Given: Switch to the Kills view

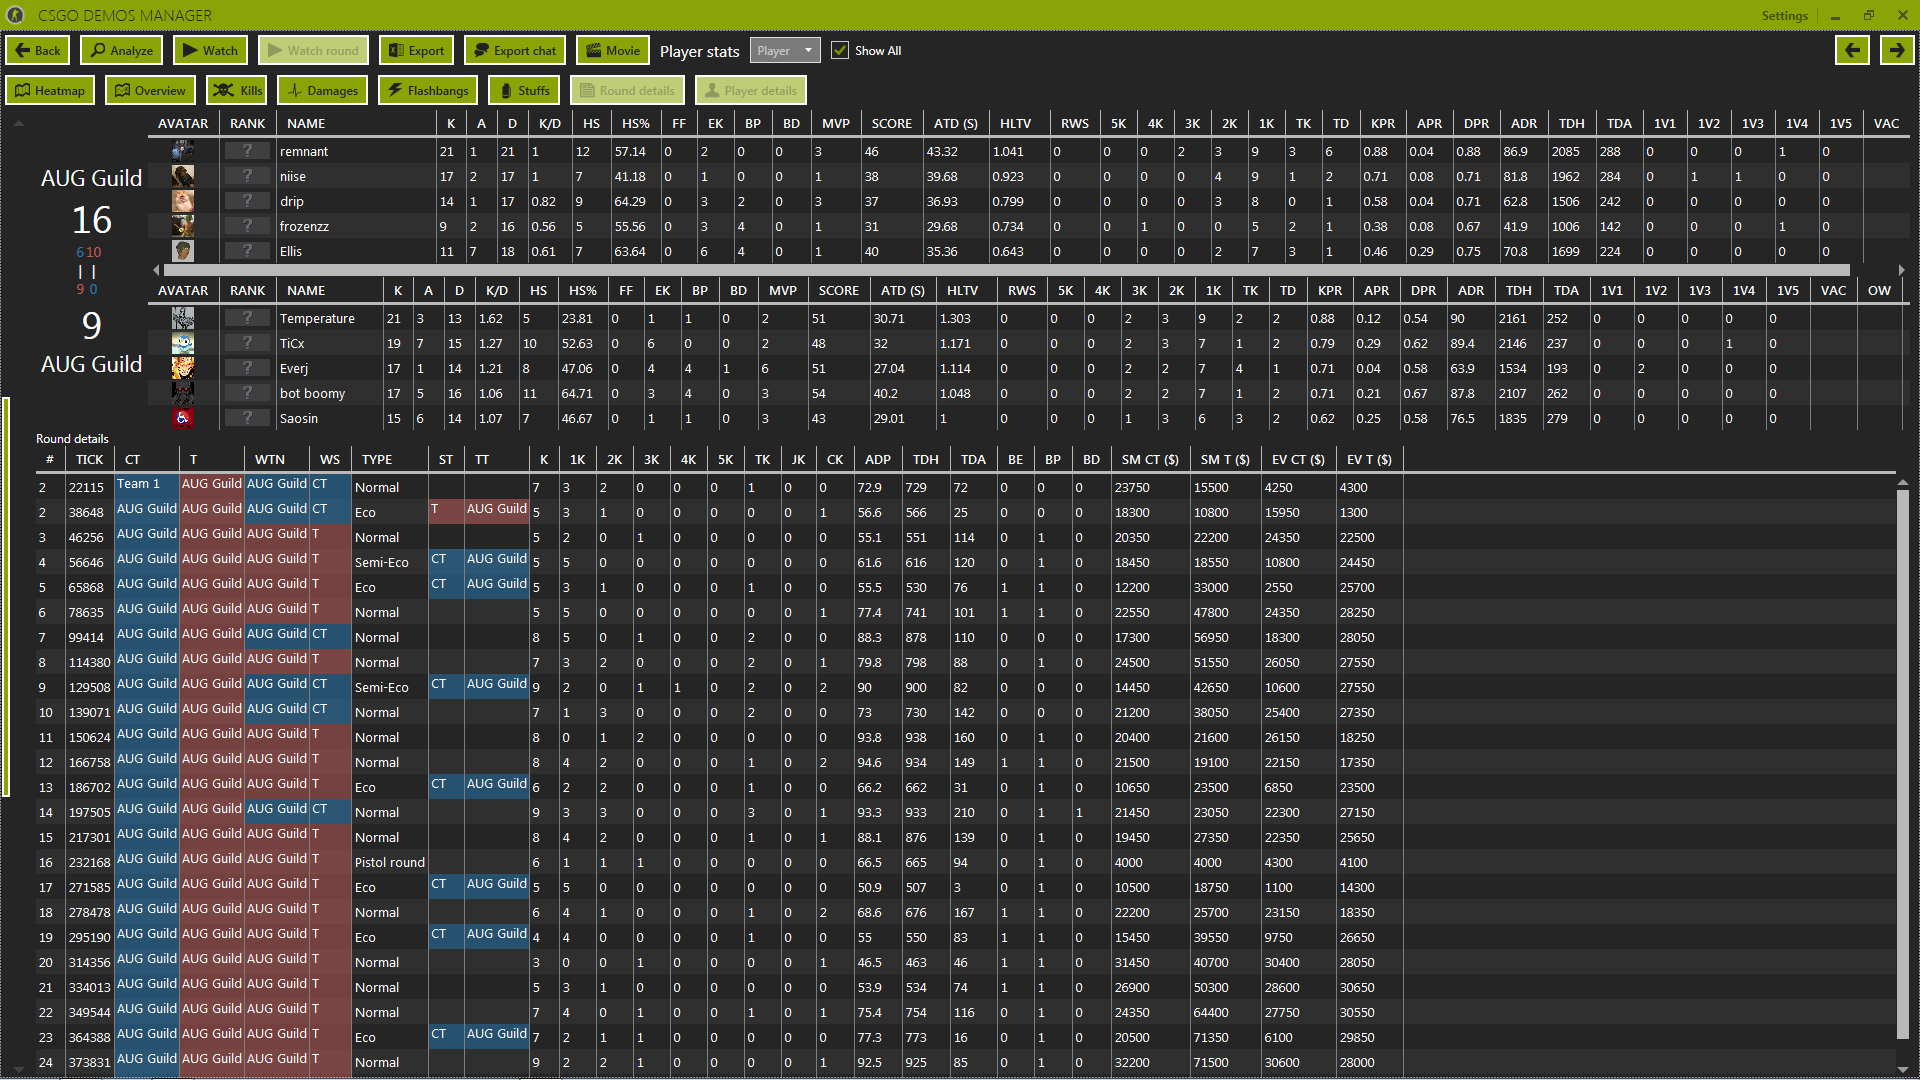Looking at the screenshot, I should click(238, 91).
